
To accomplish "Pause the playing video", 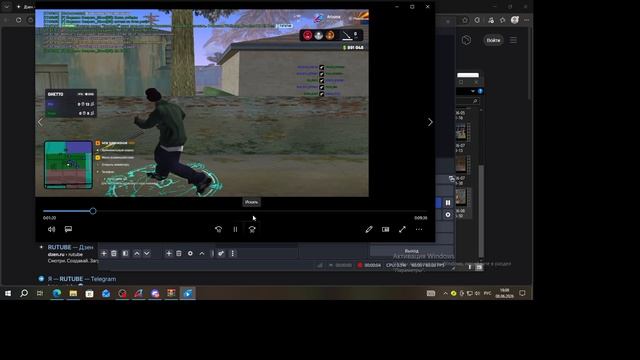I will tap(236, 229).
